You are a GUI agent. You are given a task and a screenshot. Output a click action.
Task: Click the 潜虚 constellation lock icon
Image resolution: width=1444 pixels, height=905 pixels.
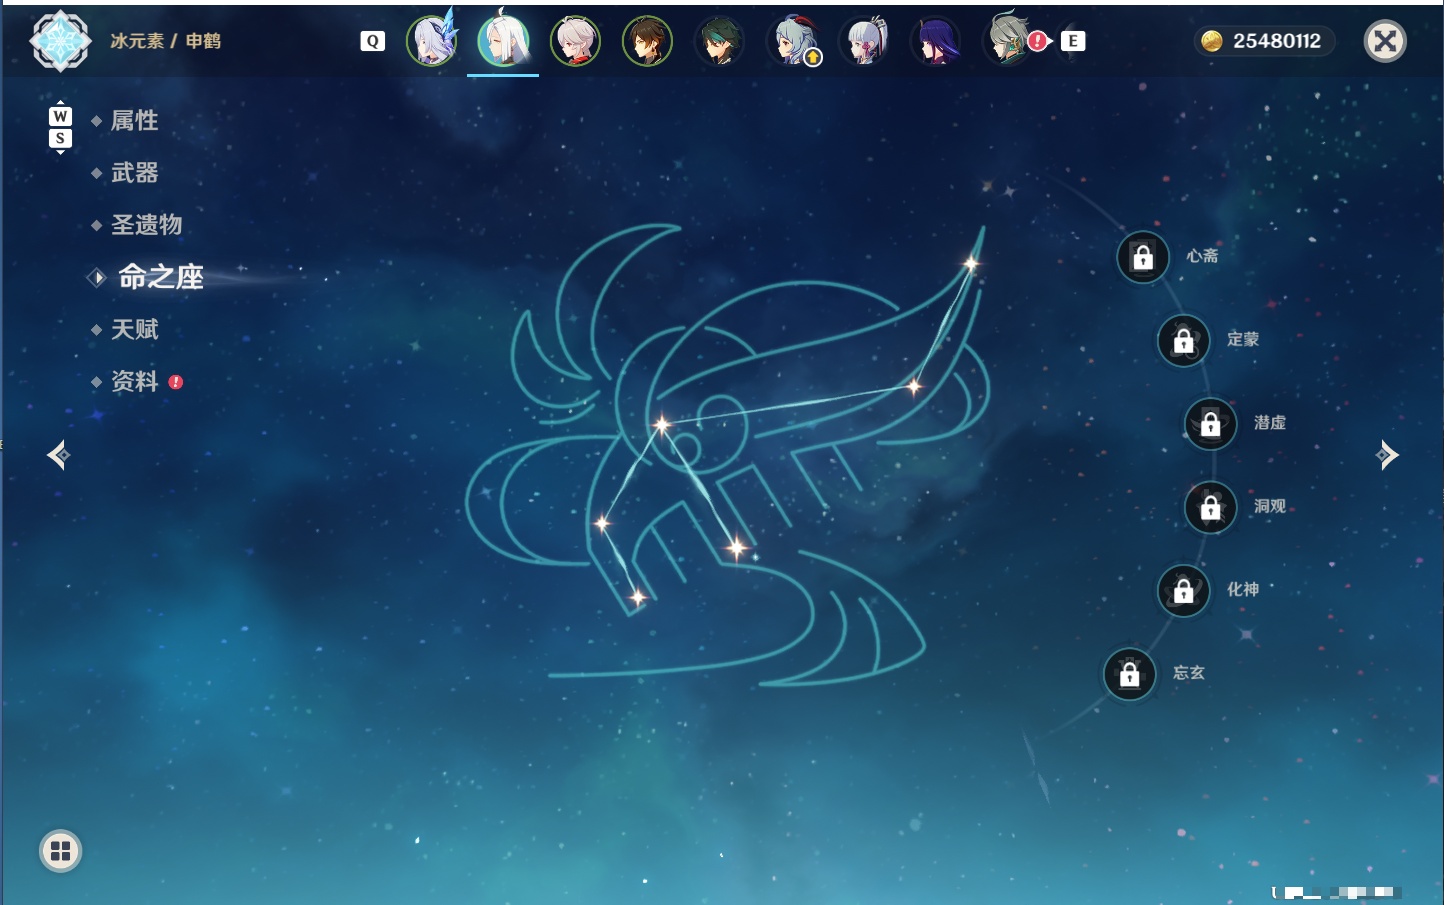[1211, 424]
